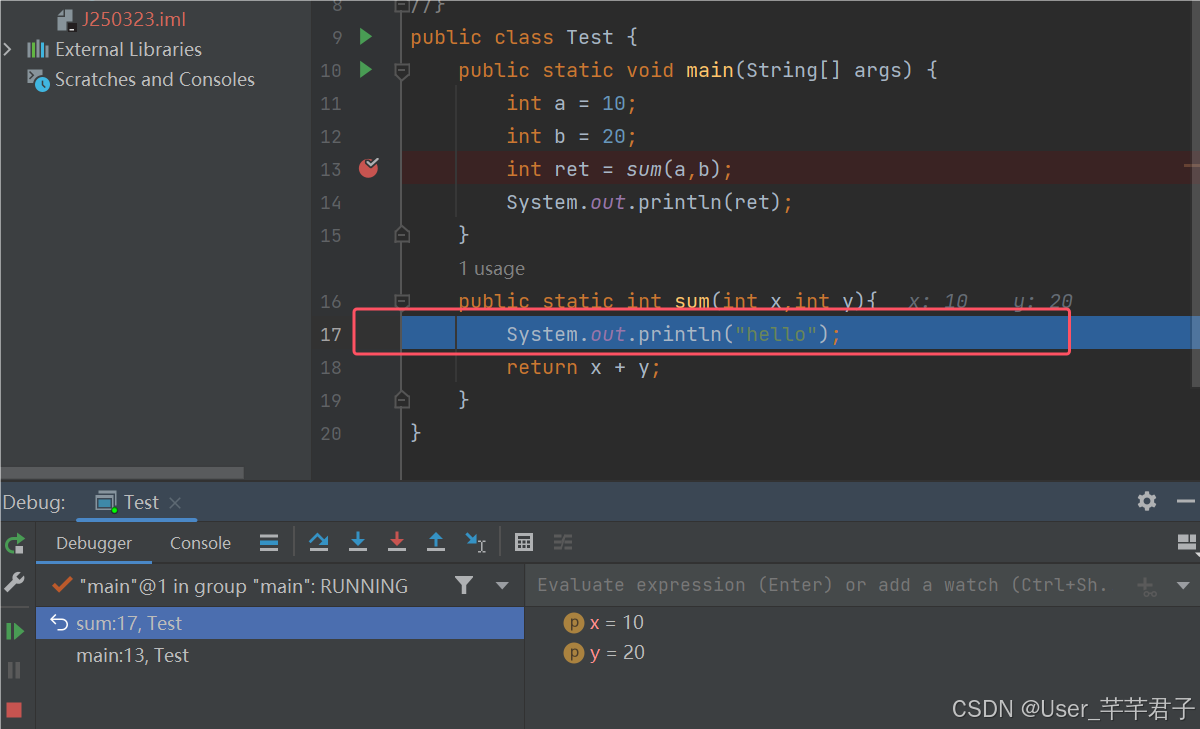Click fold end marker at line 15

tap(402, 235)
